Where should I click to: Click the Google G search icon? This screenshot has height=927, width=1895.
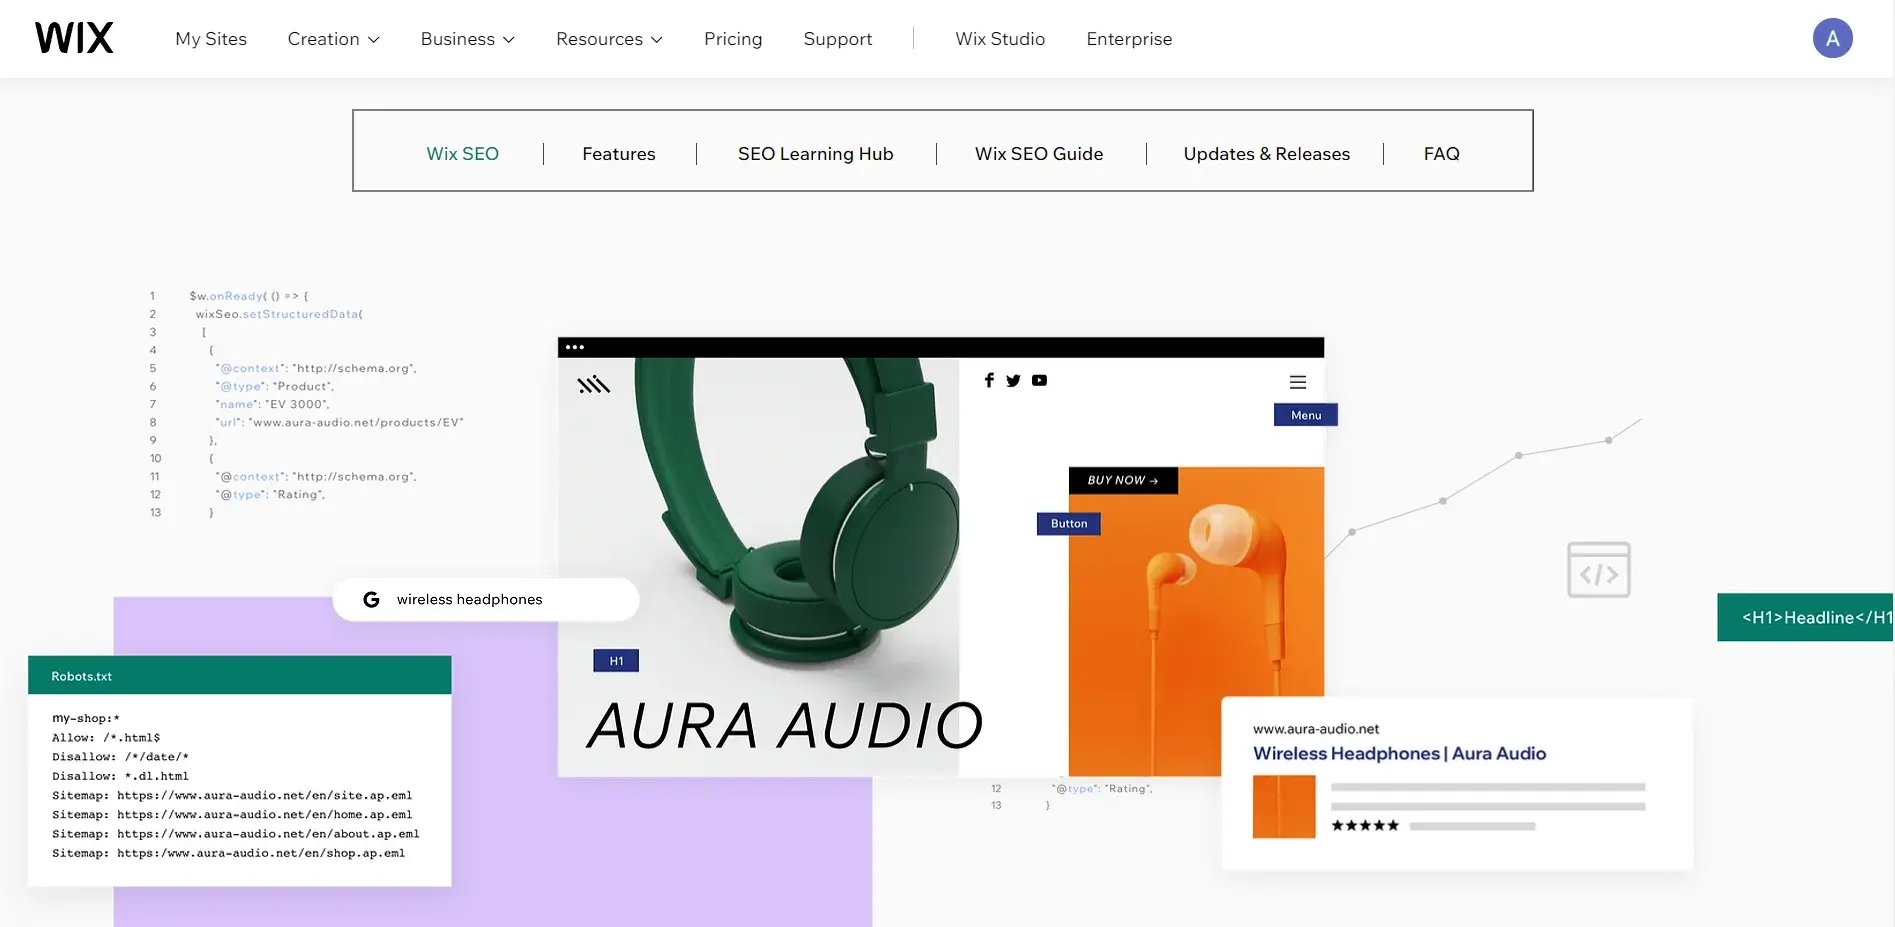371,599
